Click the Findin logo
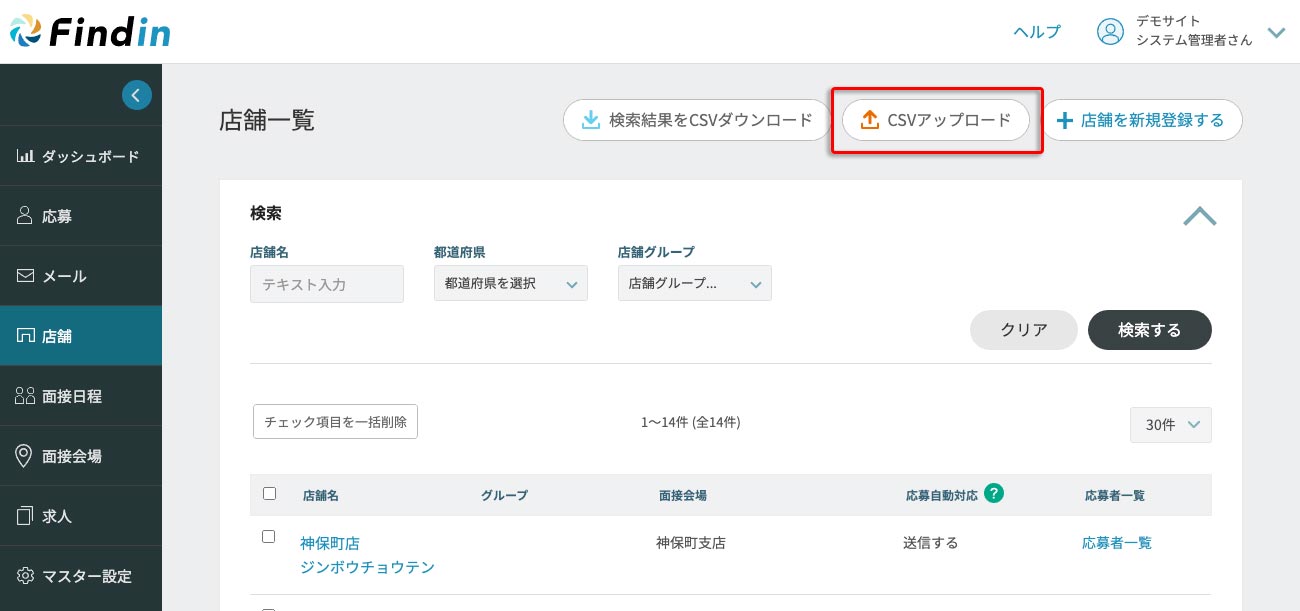This screenshot has width=1300, height=611. [90, 31]
